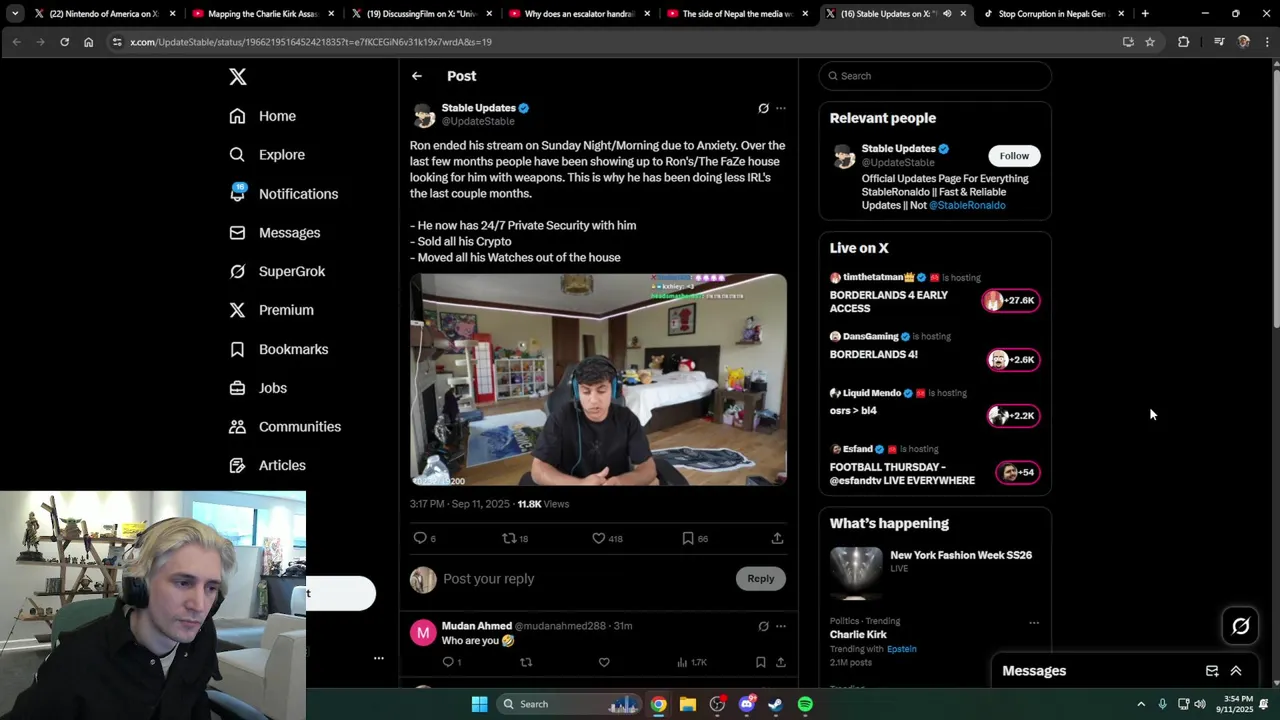Click the Reply button
This screenshot has height=720, width=1280.
760,578
